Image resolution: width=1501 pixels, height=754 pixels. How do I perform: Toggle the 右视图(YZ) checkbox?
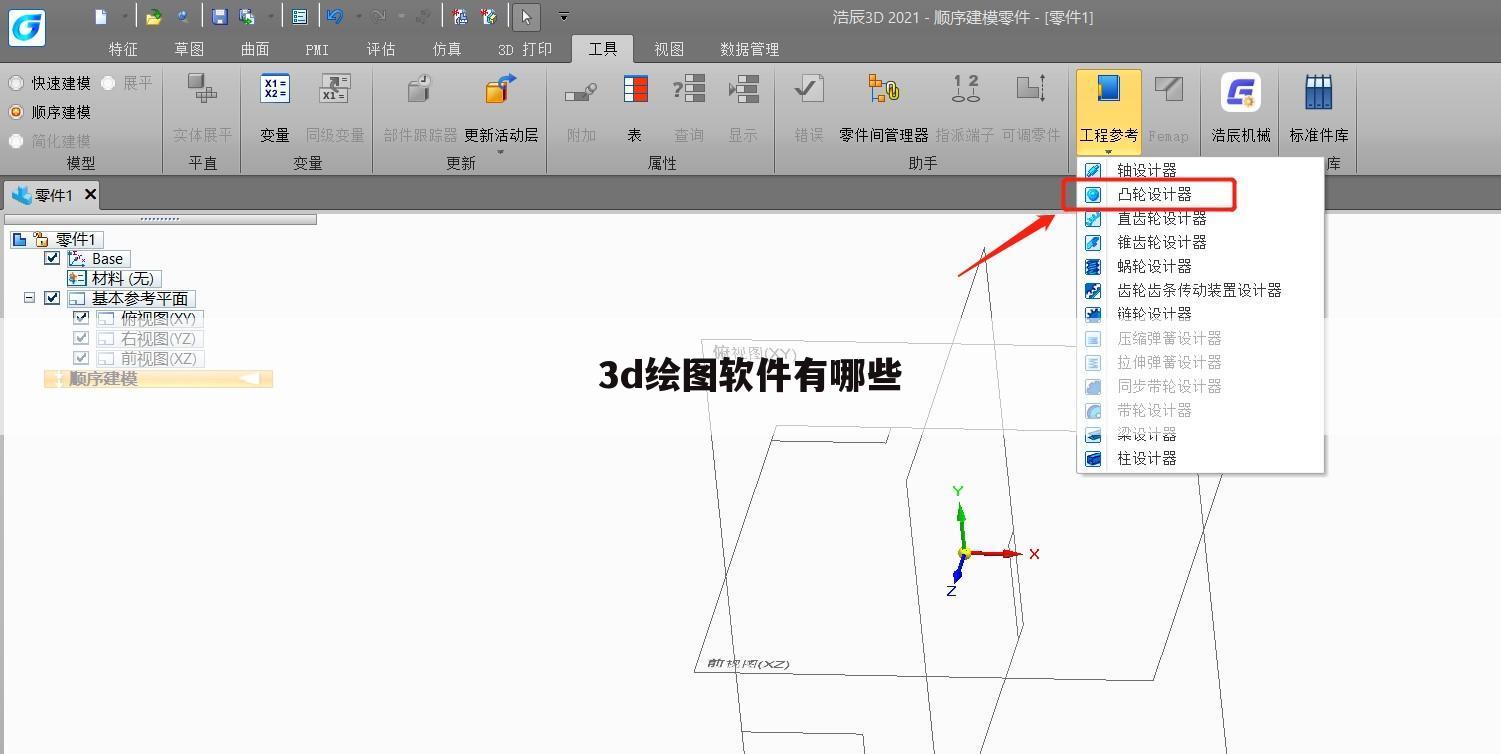(81, 338)
